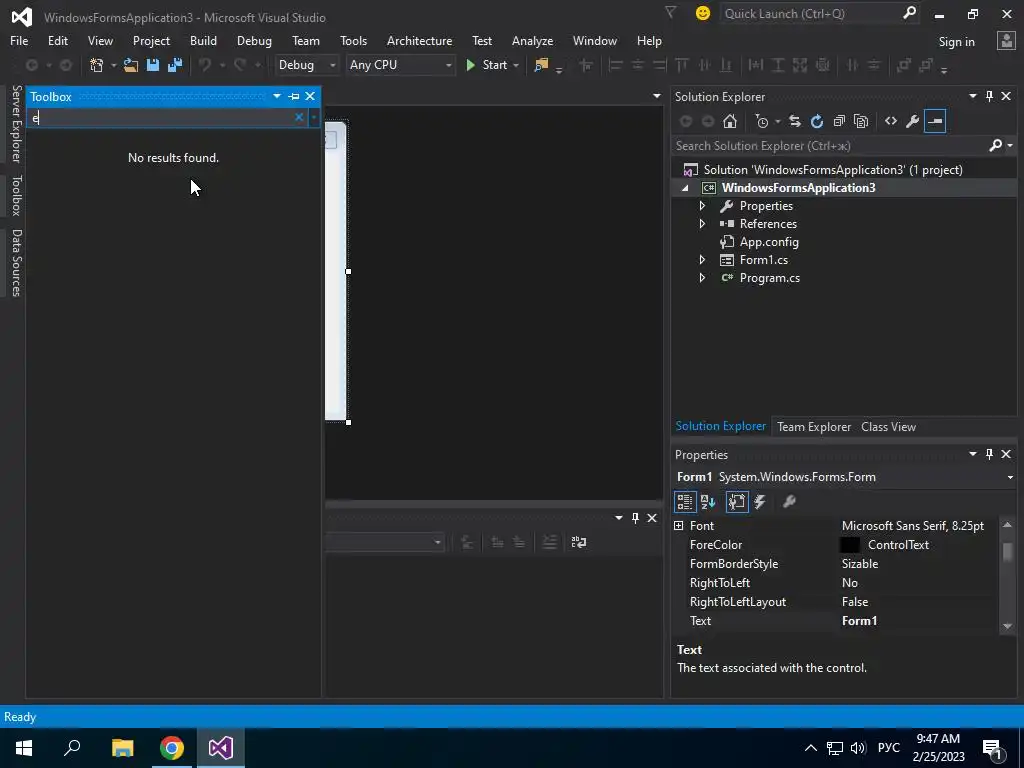Collapse the WindowsFormsApplication3 project node
The width and height of the screenshot is (1024, 768).
[x=685, y=188]
